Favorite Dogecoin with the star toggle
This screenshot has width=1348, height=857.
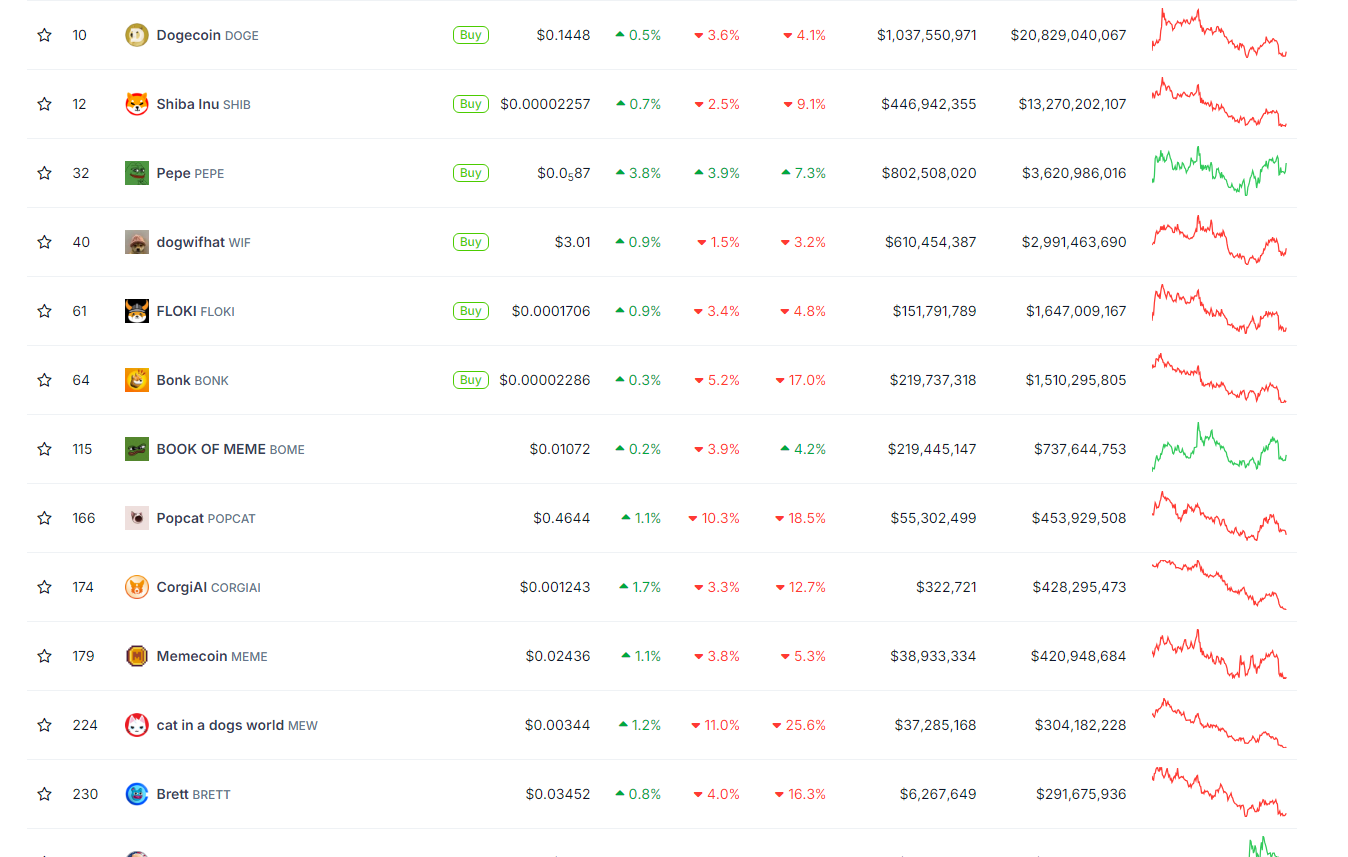[x=44, y=35]
